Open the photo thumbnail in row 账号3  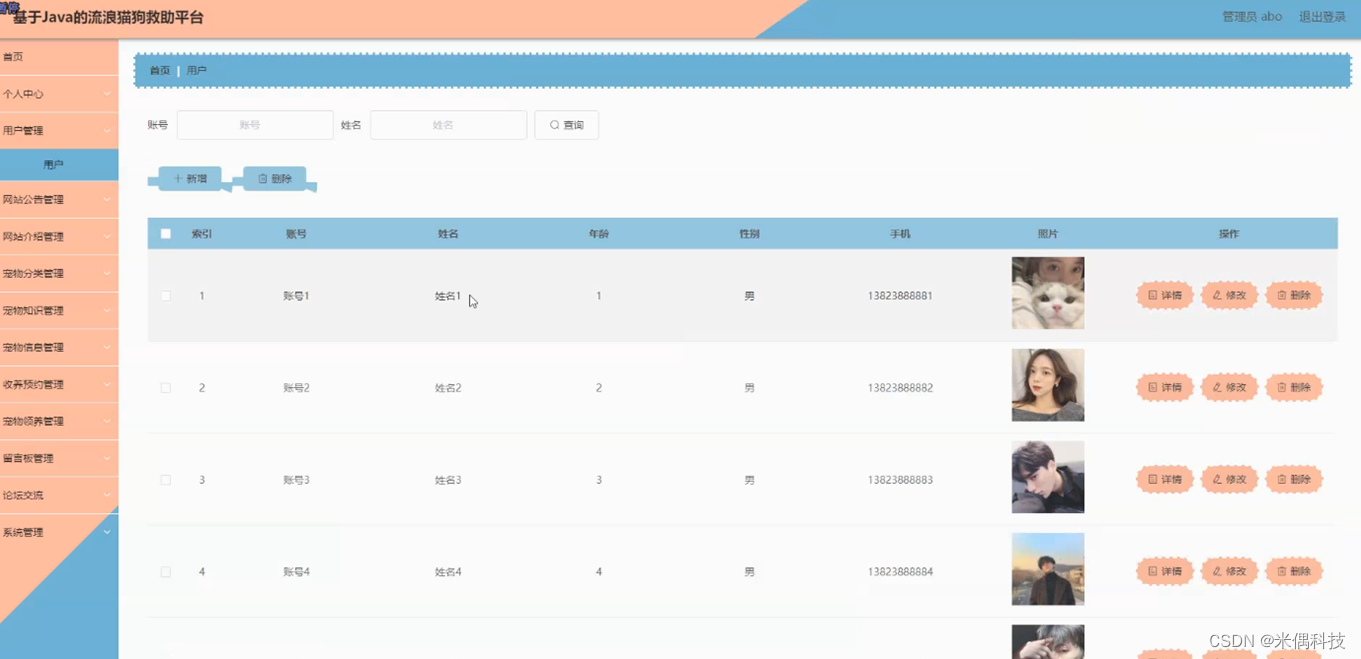(1048, 477)
